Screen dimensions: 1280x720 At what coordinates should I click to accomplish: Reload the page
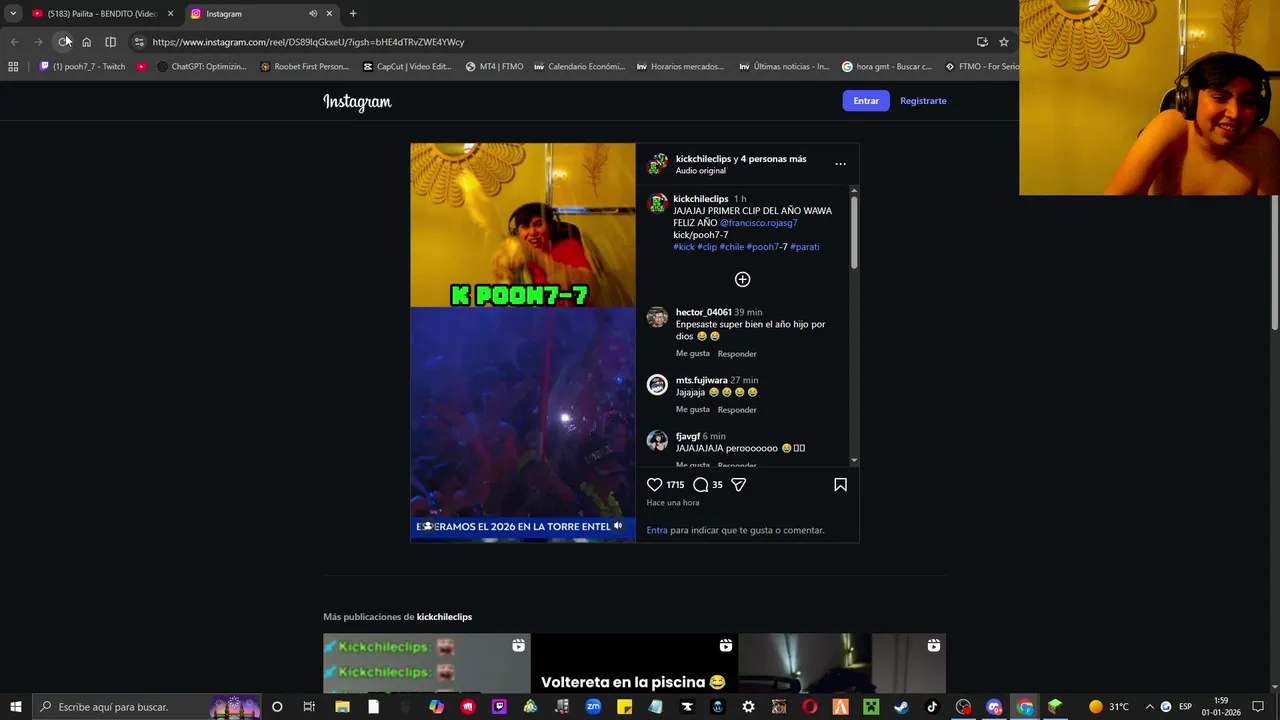(x=63, y=42)
